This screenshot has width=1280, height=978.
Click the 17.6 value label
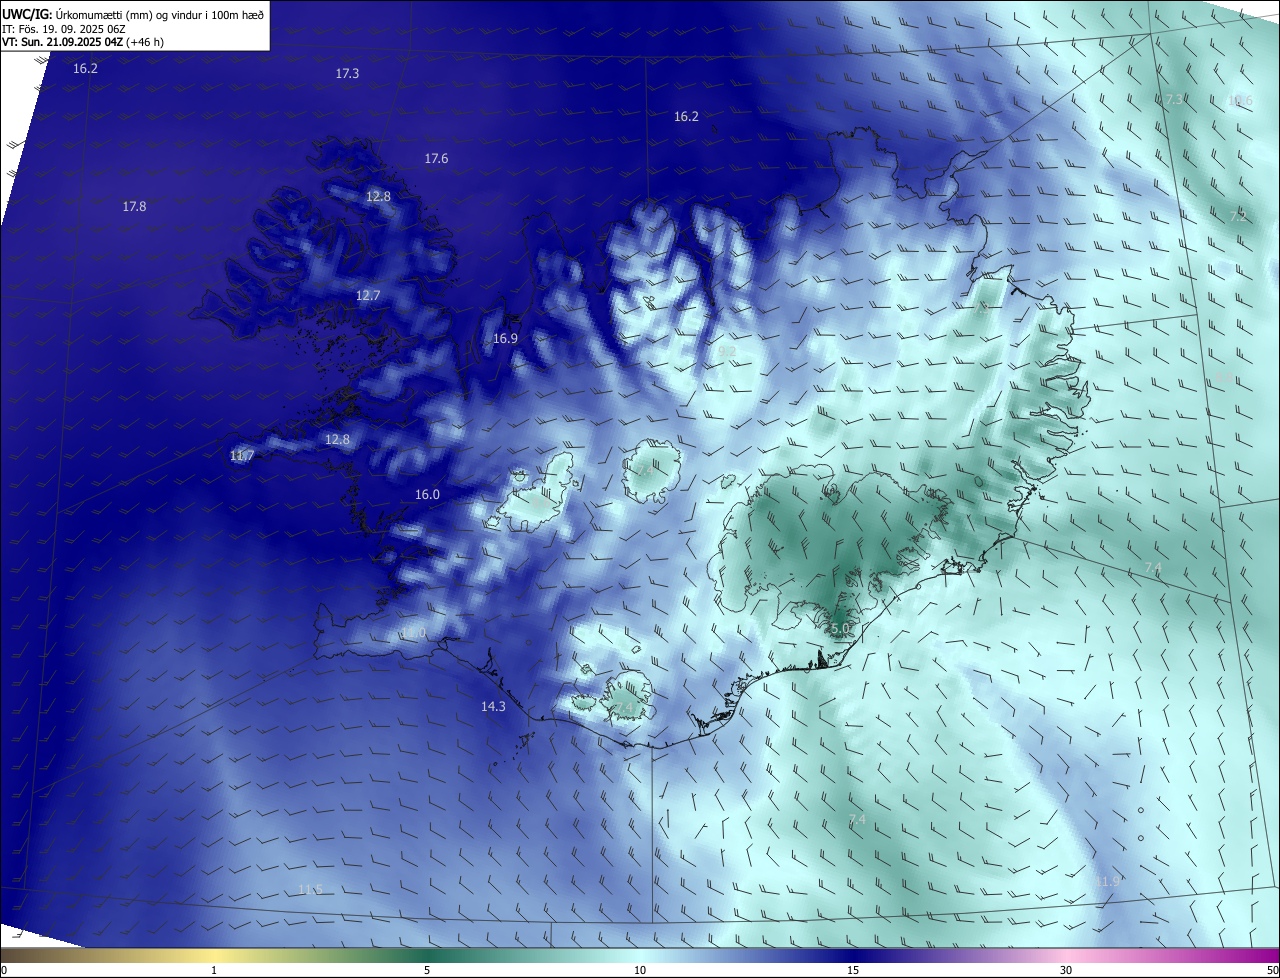pos(436,159)
